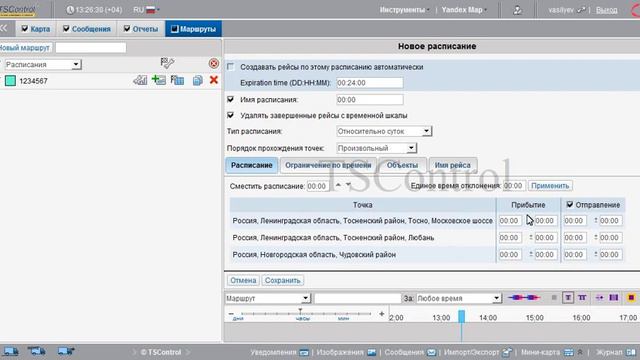Screen dimensions: 640x360
Task: Click Expiration time input field
Action: [x=370, y=83]
